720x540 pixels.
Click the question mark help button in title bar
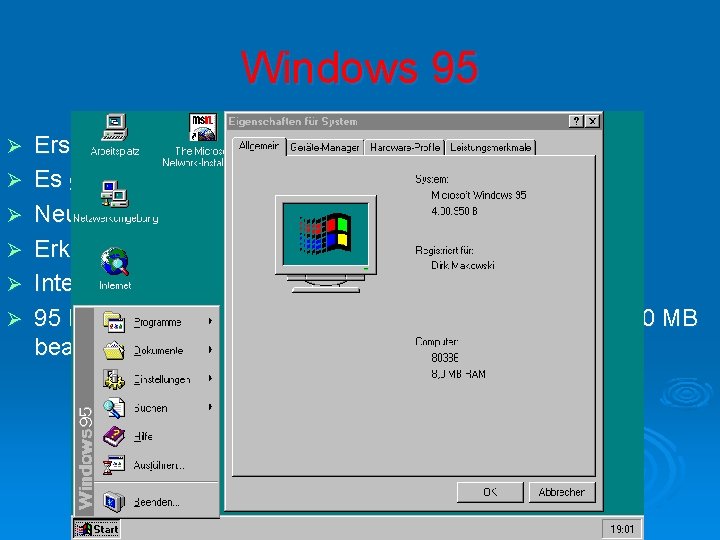click(x=576, y=121)
